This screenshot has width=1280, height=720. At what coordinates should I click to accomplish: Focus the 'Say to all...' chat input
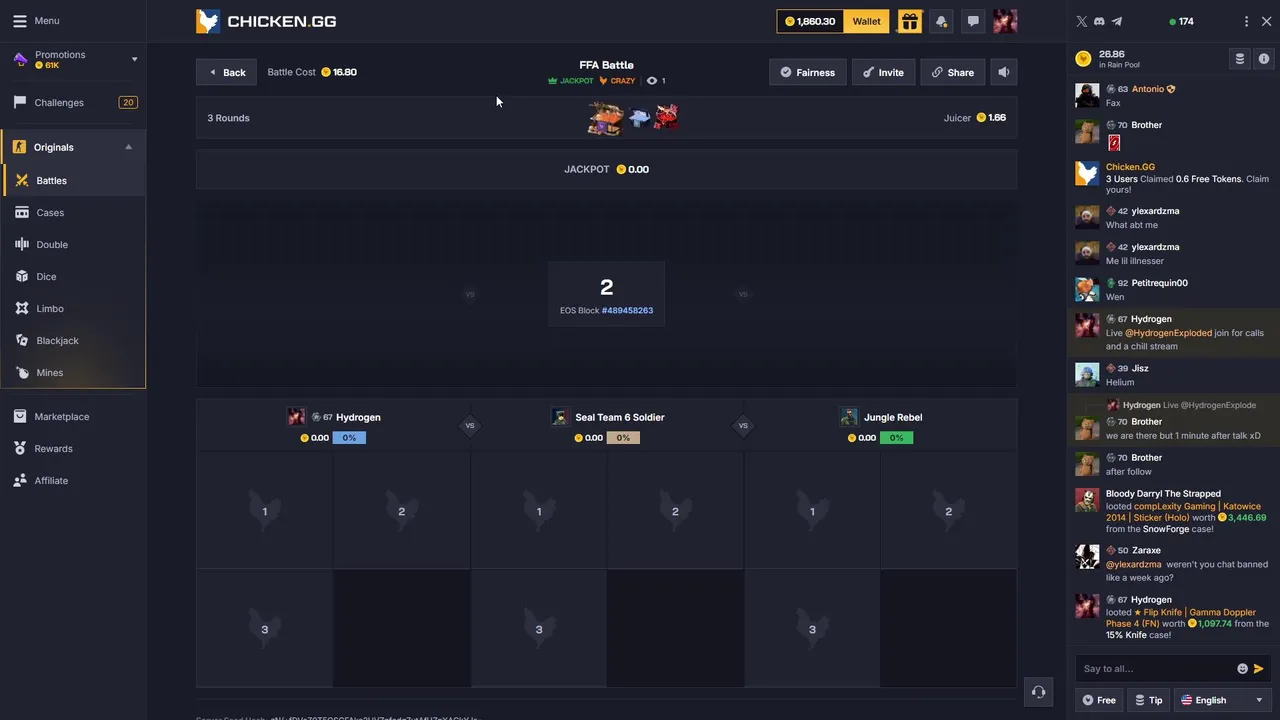1155,669
